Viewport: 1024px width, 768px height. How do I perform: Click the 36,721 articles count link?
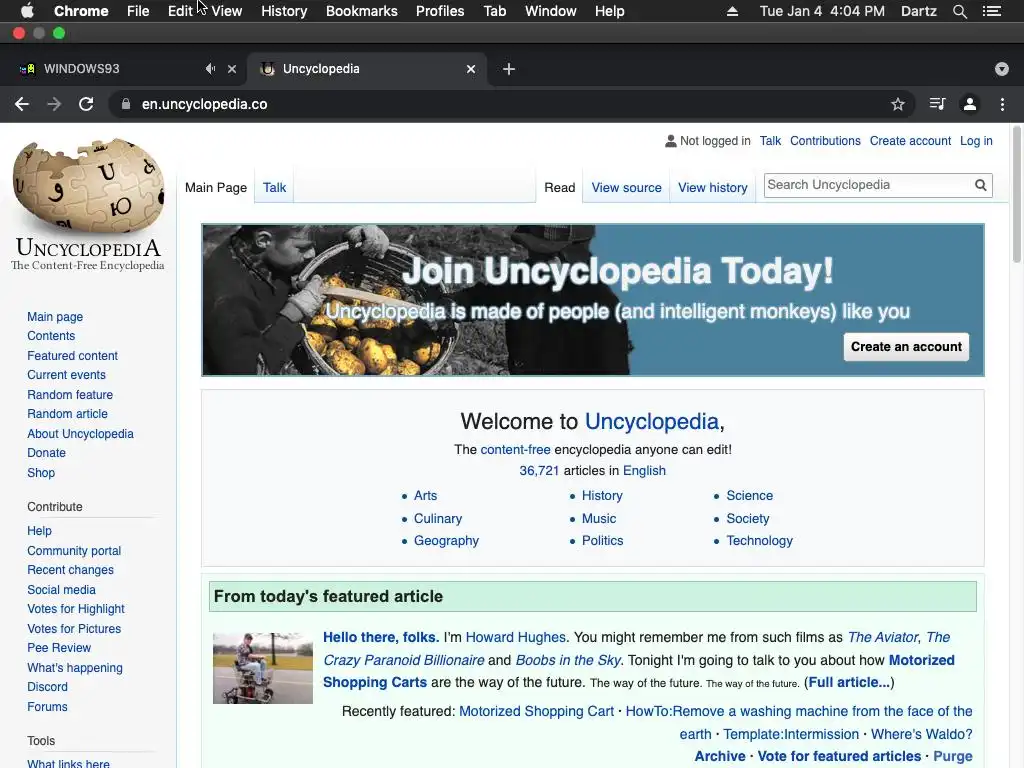[x=539, y=471]
